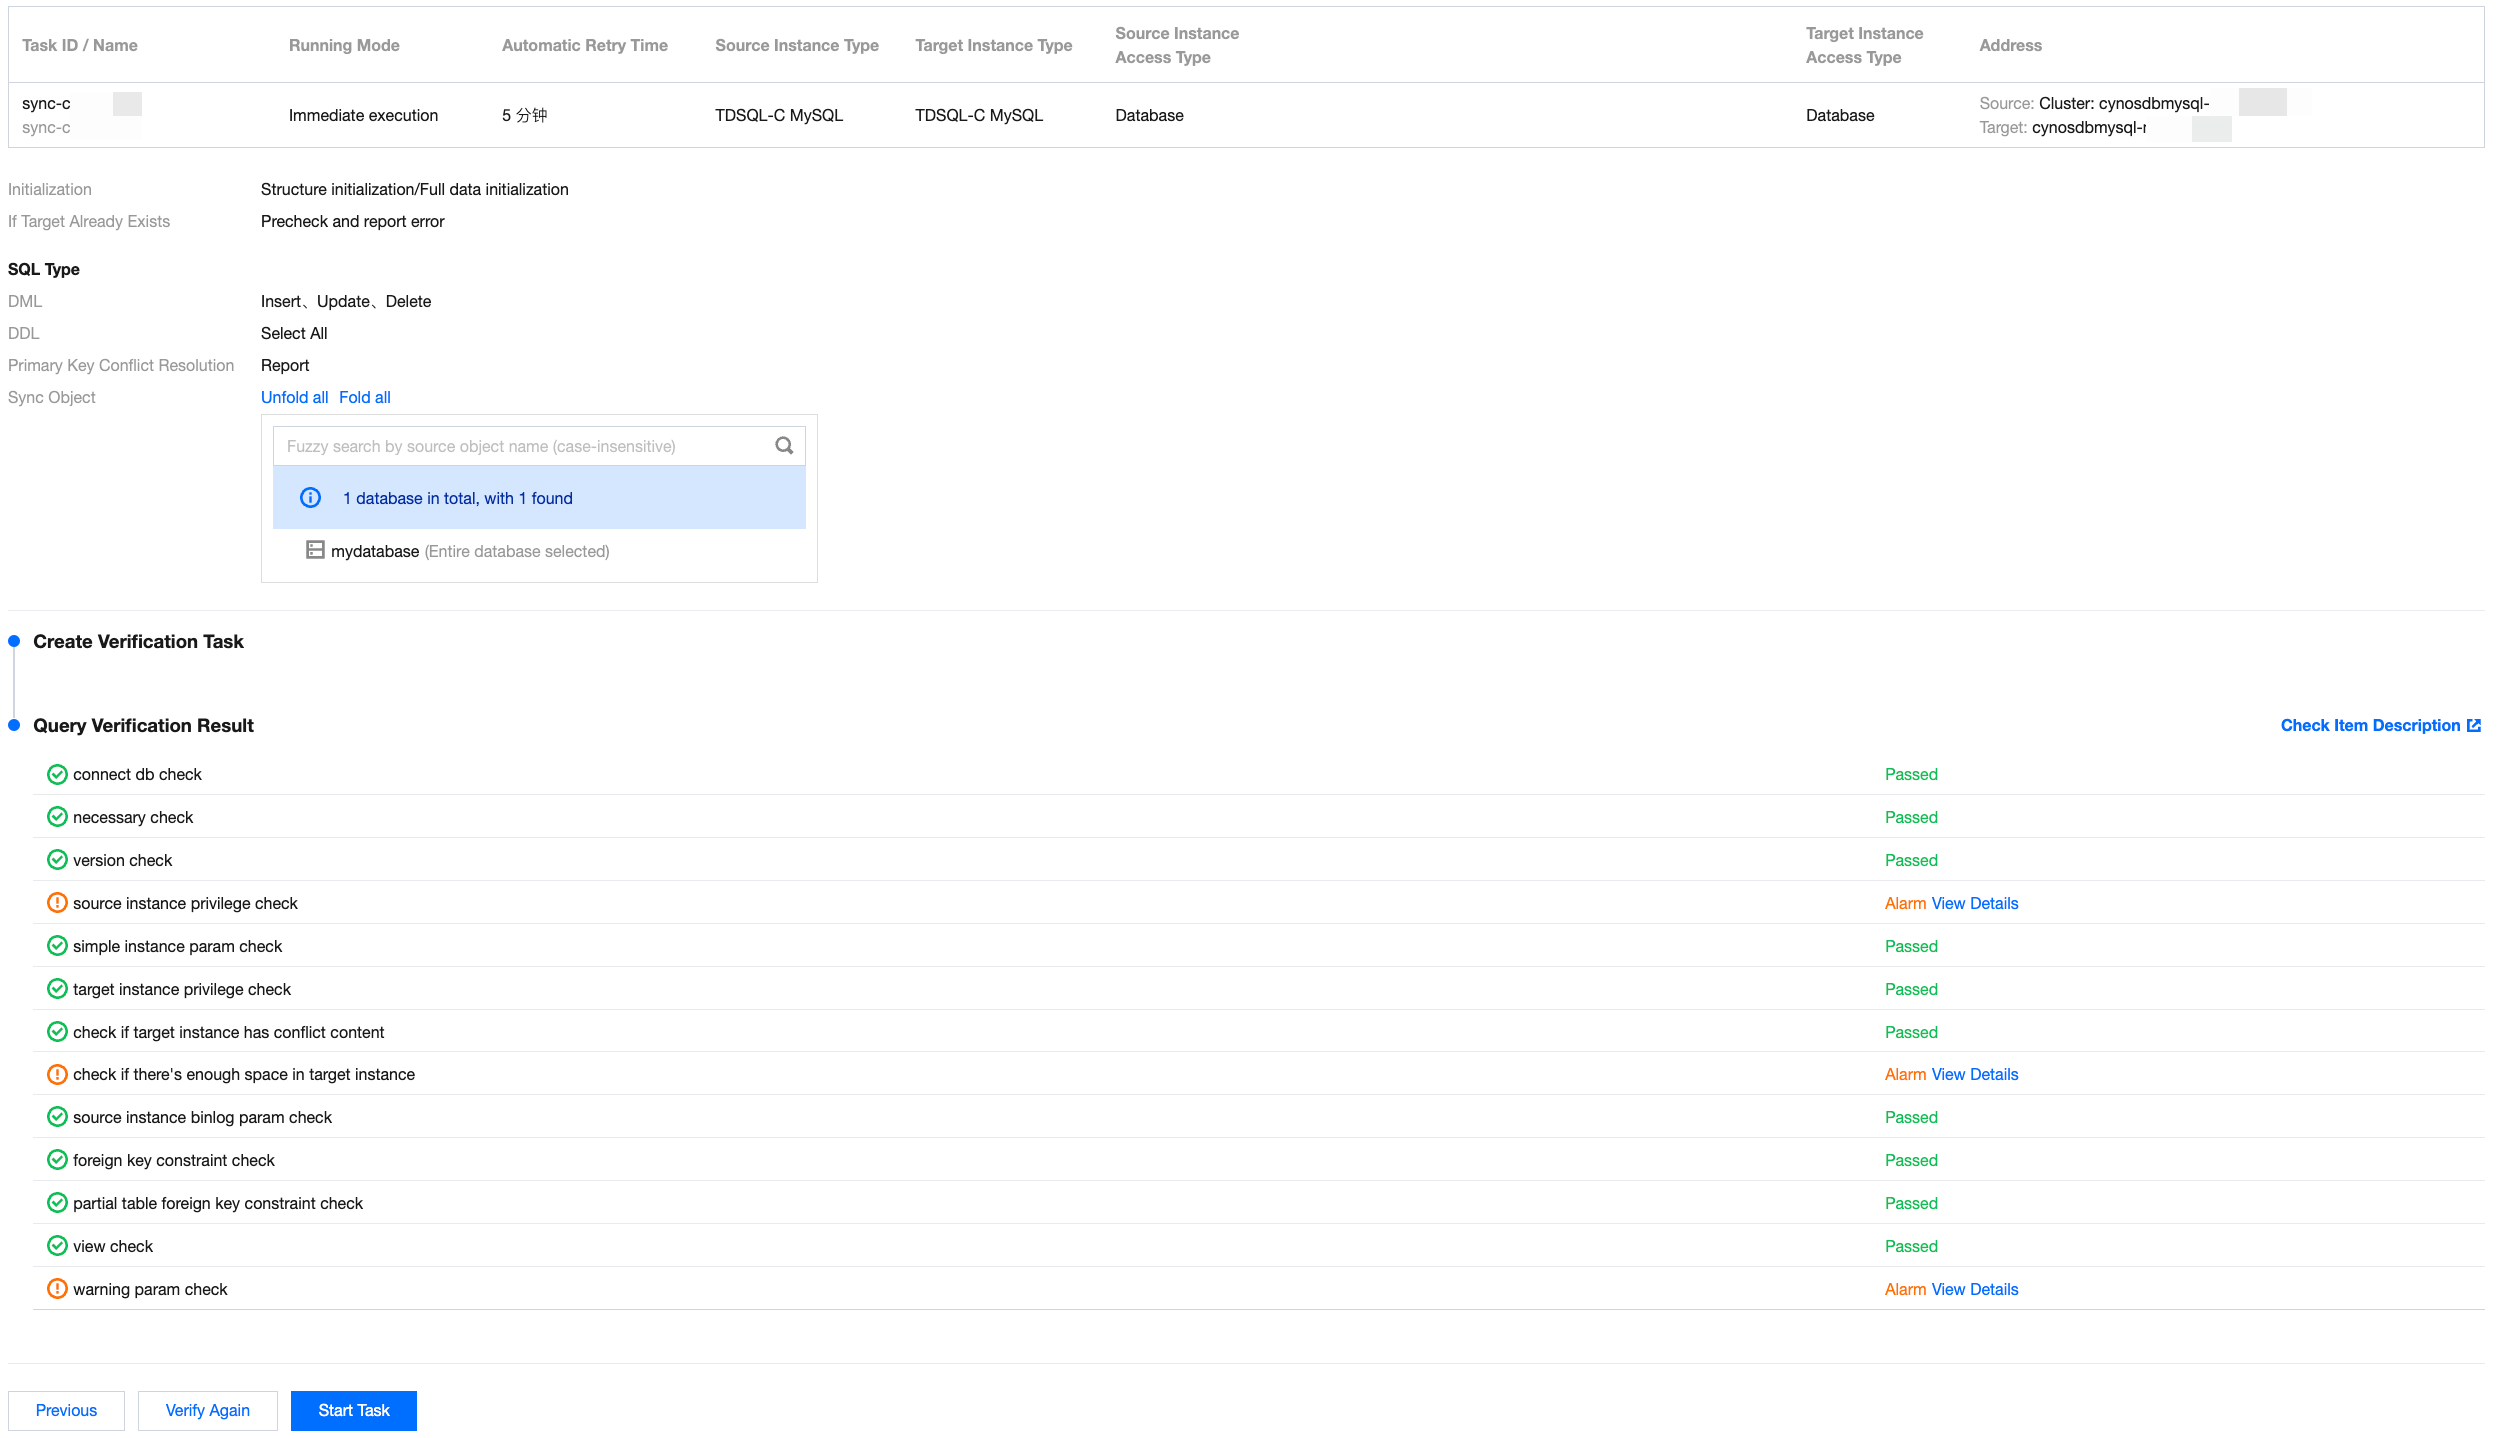This screenshot has width=2500, height=1438.
Task: Click the Verify Again button
Action: 207,1411
